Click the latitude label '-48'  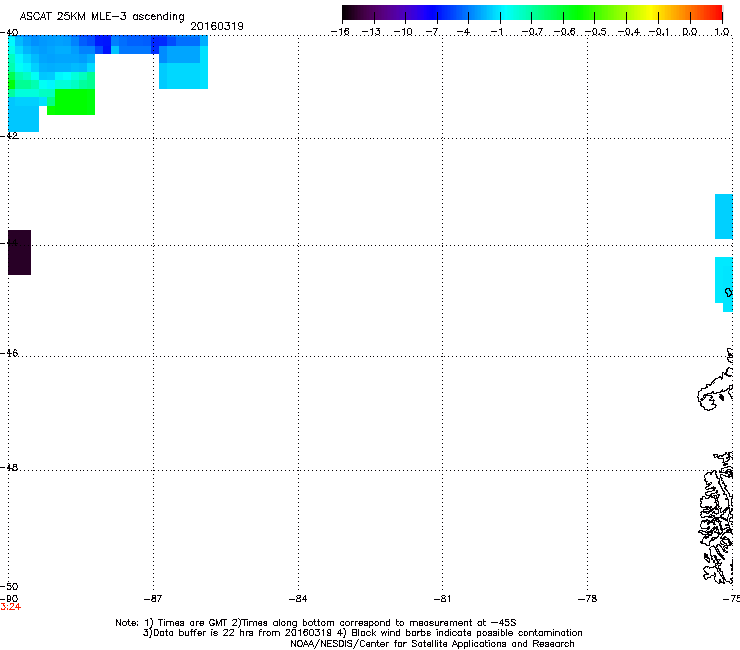[9, 467]
